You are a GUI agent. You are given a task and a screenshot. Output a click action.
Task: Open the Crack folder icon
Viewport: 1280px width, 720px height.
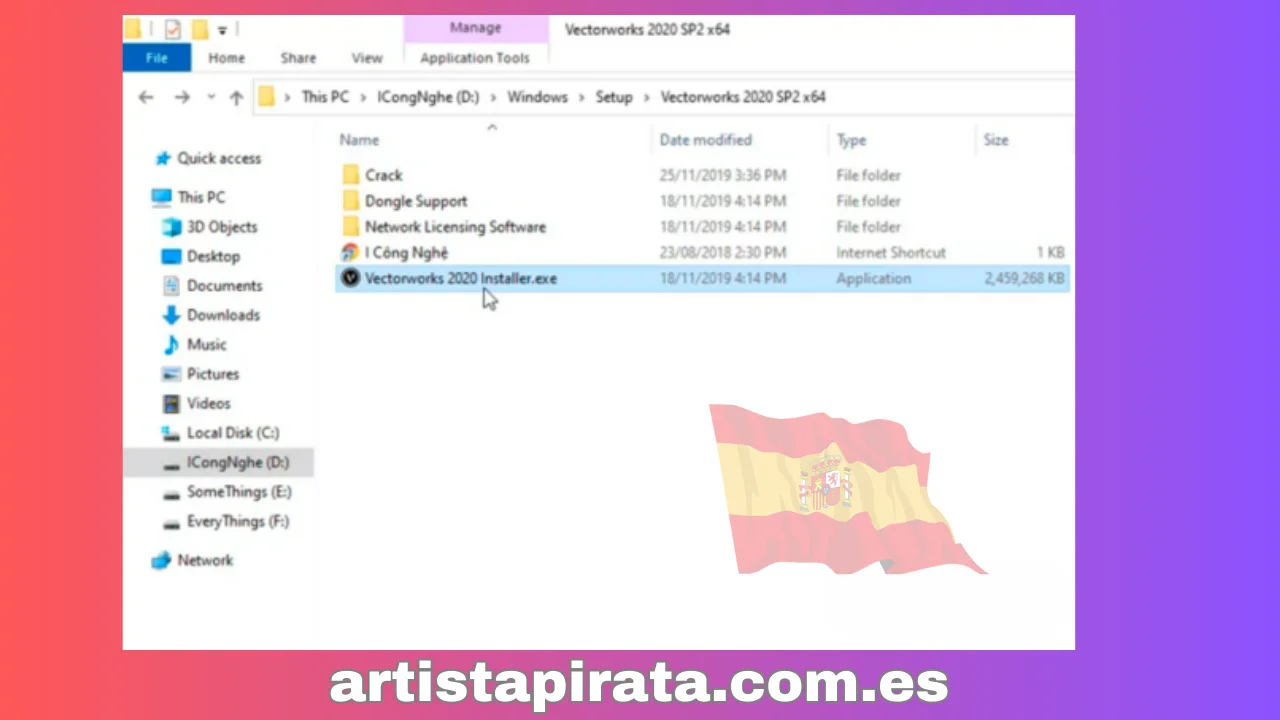350,175
